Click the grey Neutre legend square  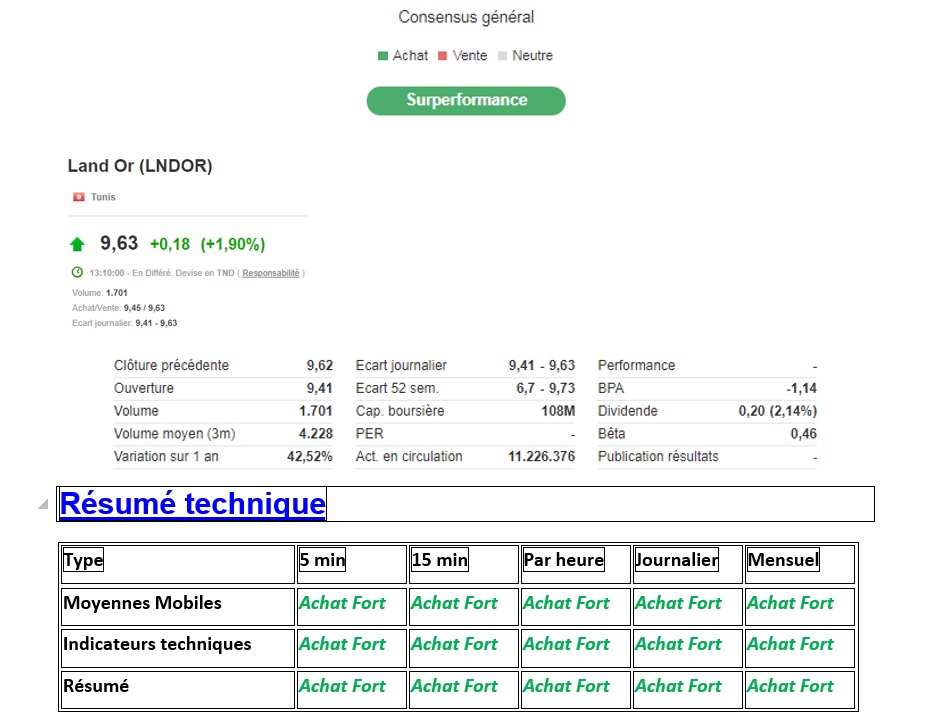click(503, 56)
